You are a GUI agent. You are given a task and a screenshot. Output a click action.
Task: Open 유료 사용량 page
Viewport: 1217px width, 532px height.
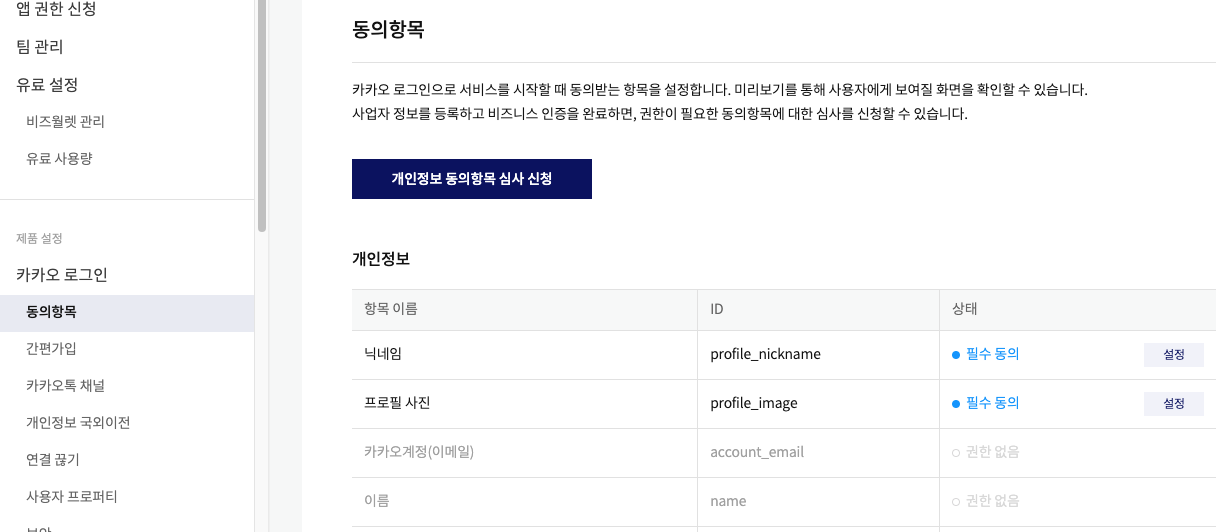(x=59, y=159)
